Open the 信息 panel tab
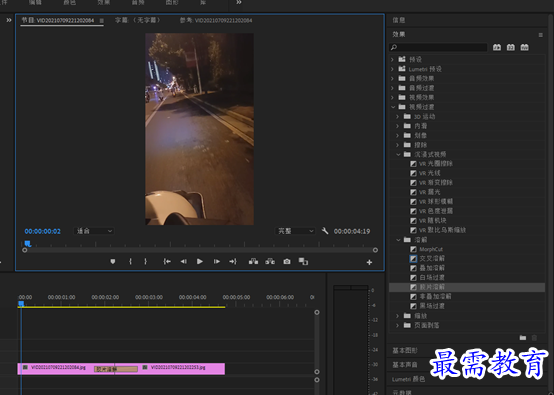This screenshot has height=395, width=554. 399,20
